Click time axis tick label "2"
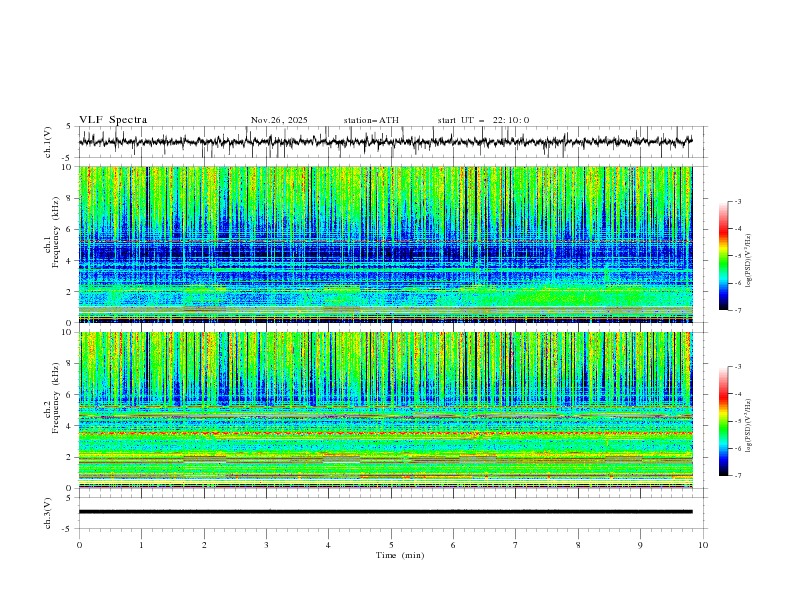The width and height of the screenshot is (792, 612). coord(204,545)
